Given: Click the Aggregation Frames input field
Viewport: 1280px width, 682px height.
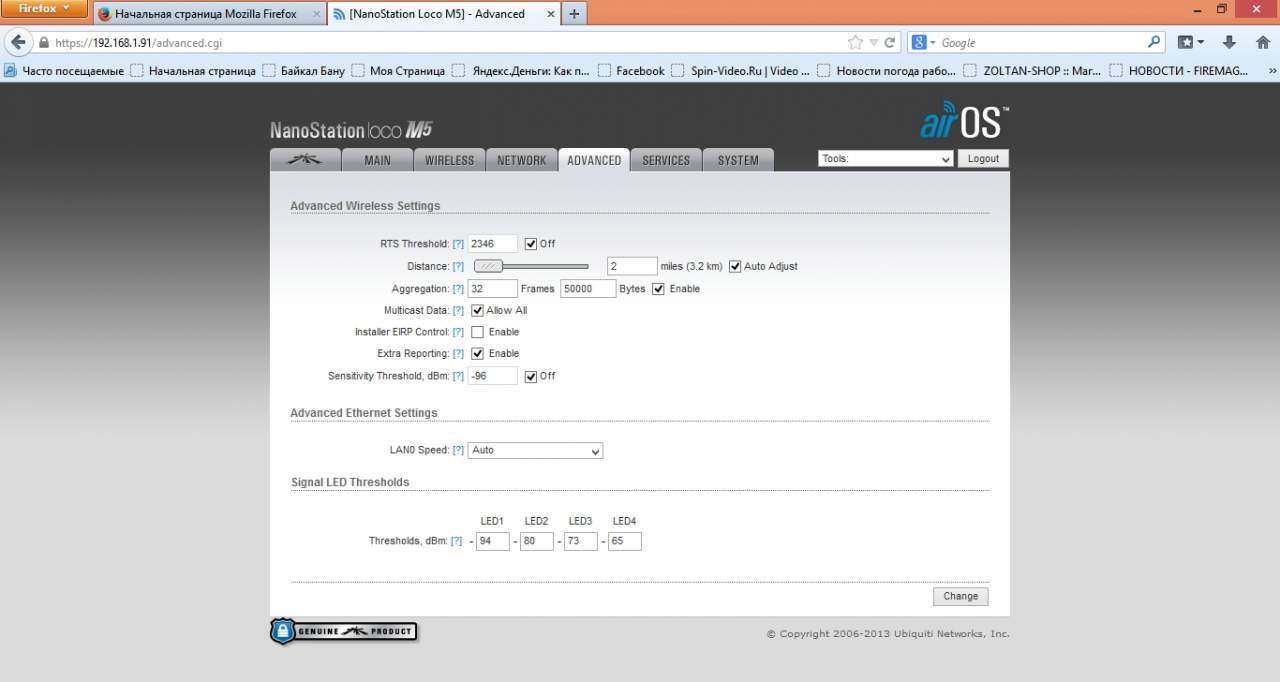Looking at the screenshot, I should [493, 289].
